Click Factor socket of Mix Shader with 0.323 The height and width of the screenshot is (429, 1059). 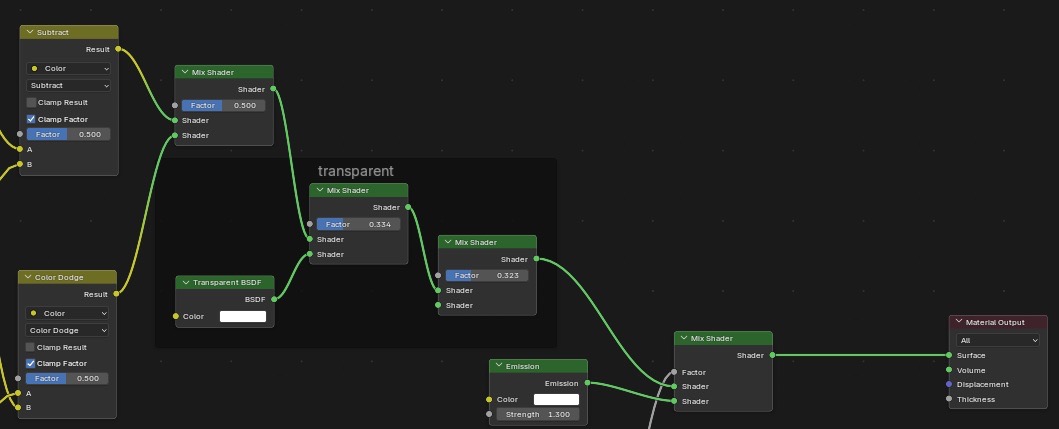coord(438,276)
